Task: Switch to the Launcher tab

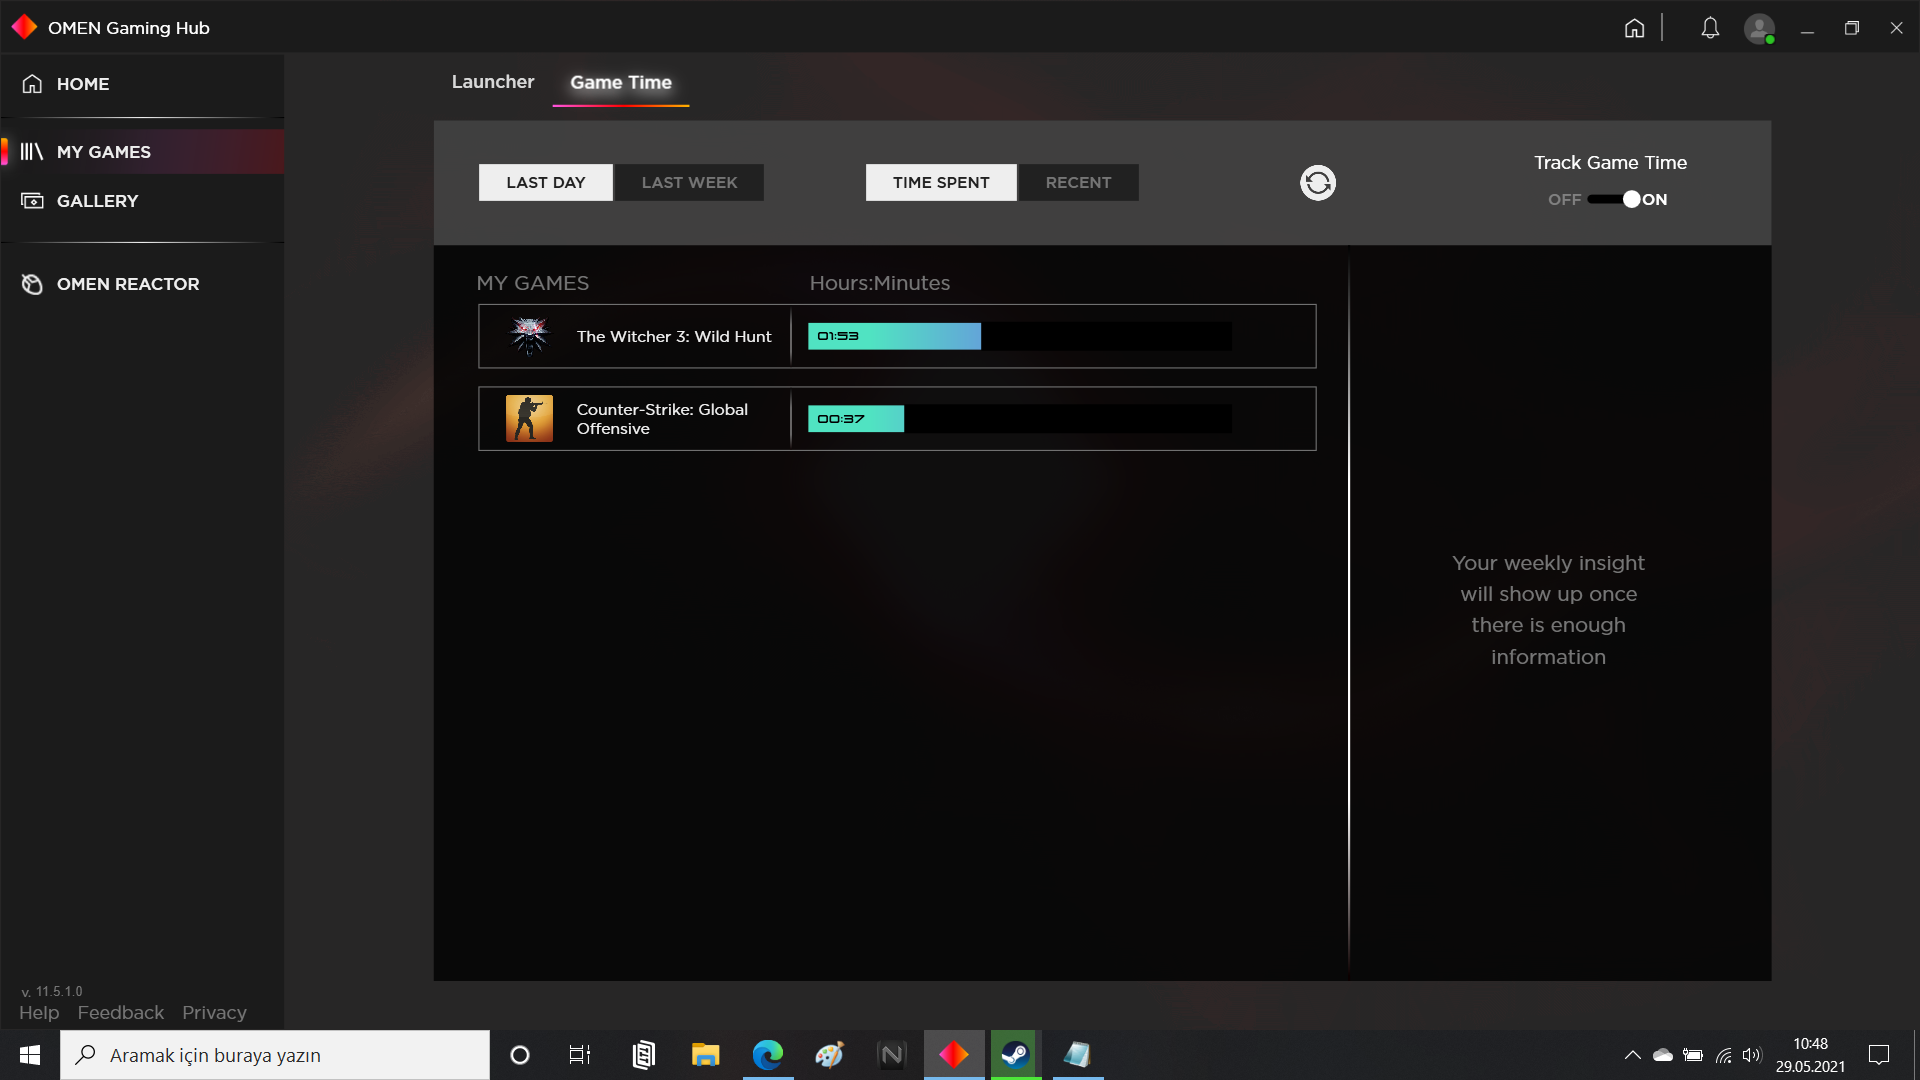Action: click(492, 82)
